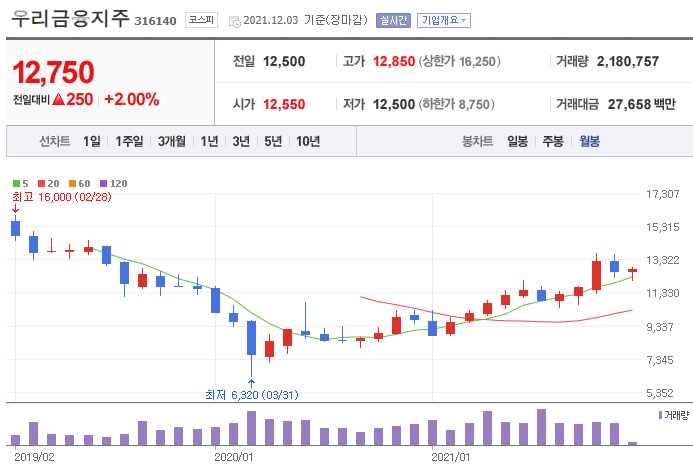Image resolution: width=693 pixels, height=470 pixels.
Task: Click the 2019/02 axis label
Action: (34, 457)
